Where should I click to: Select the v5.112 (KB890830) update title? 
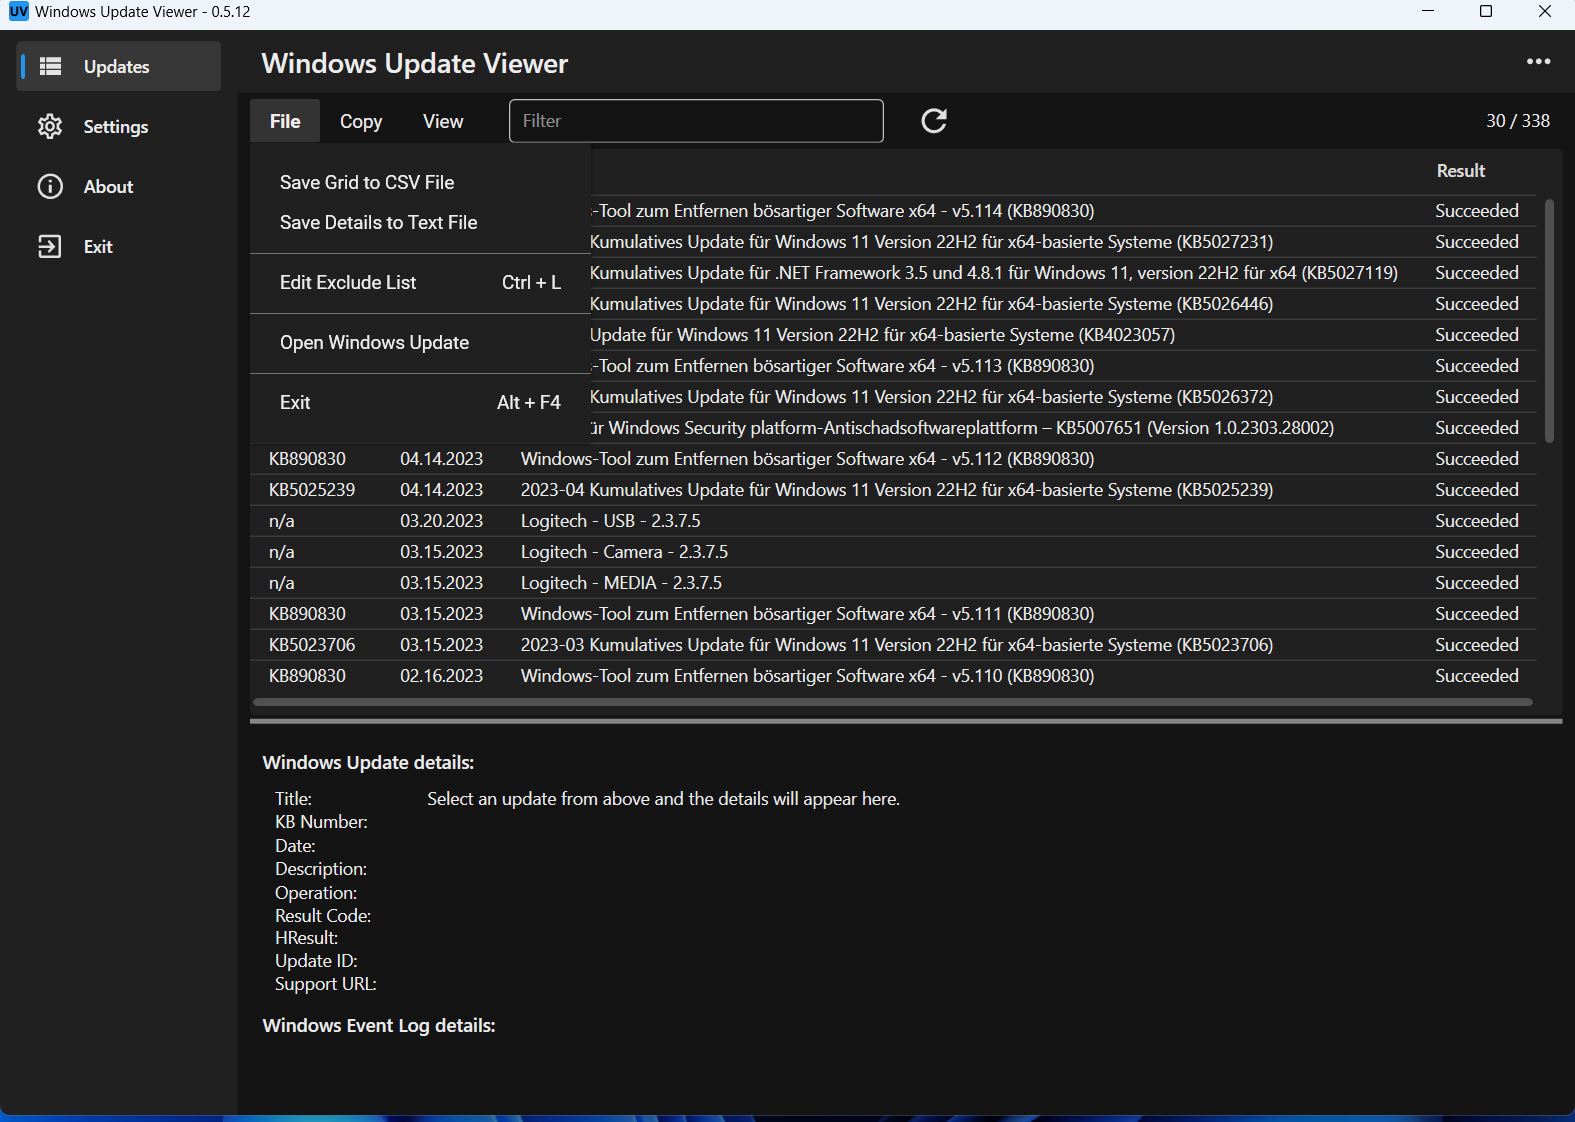click(x=807, y=459)
